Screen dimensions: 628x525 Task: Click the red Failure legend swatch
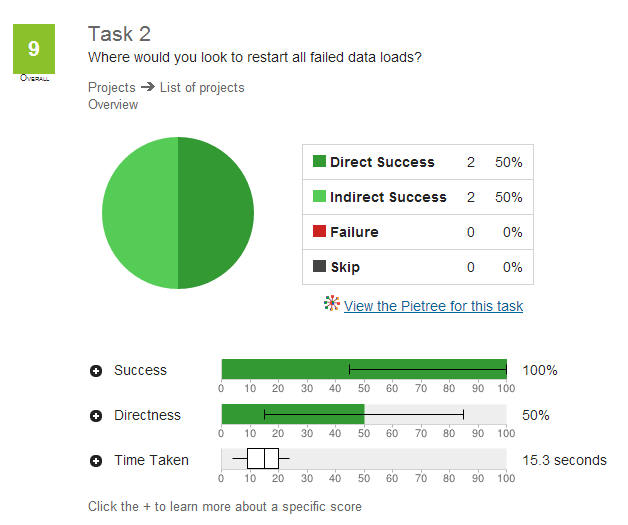point(319,231)
